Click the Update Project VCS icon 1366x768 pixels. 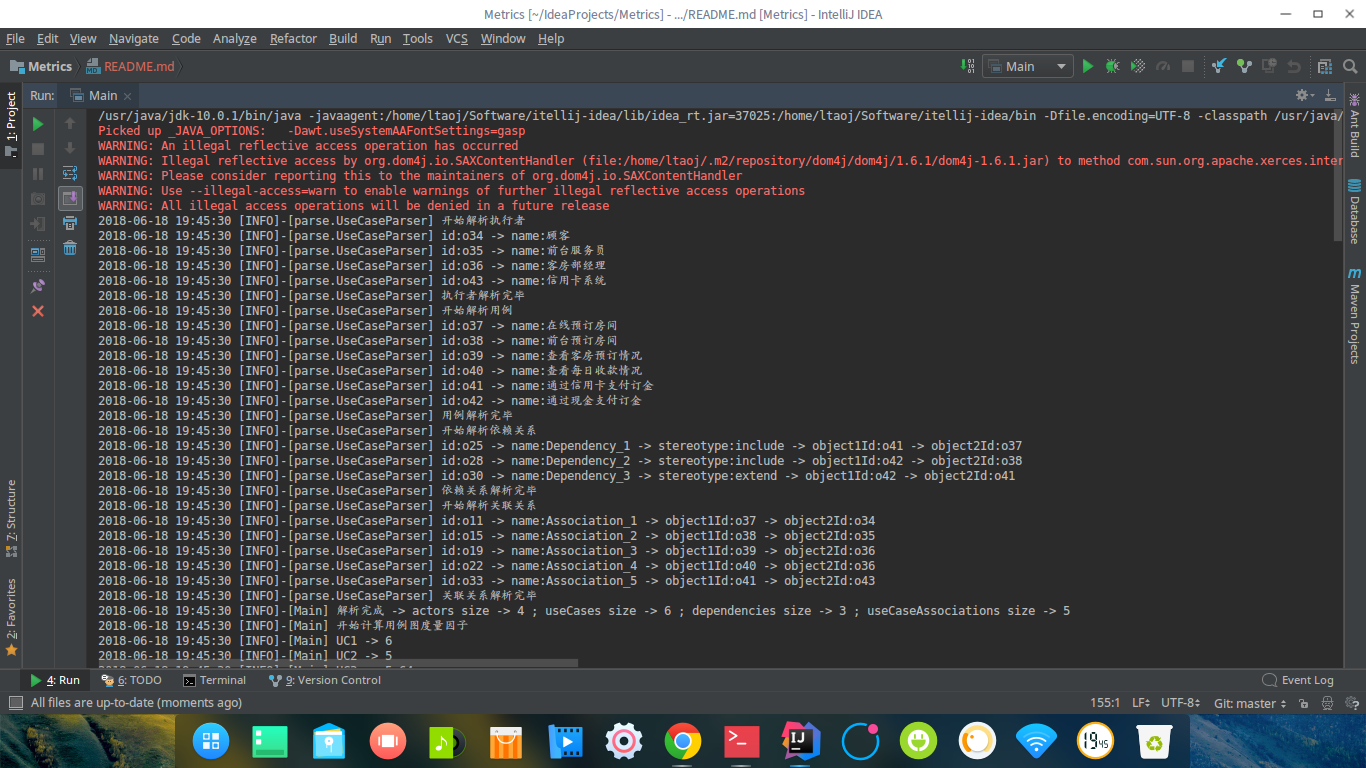click(1219, 66)
